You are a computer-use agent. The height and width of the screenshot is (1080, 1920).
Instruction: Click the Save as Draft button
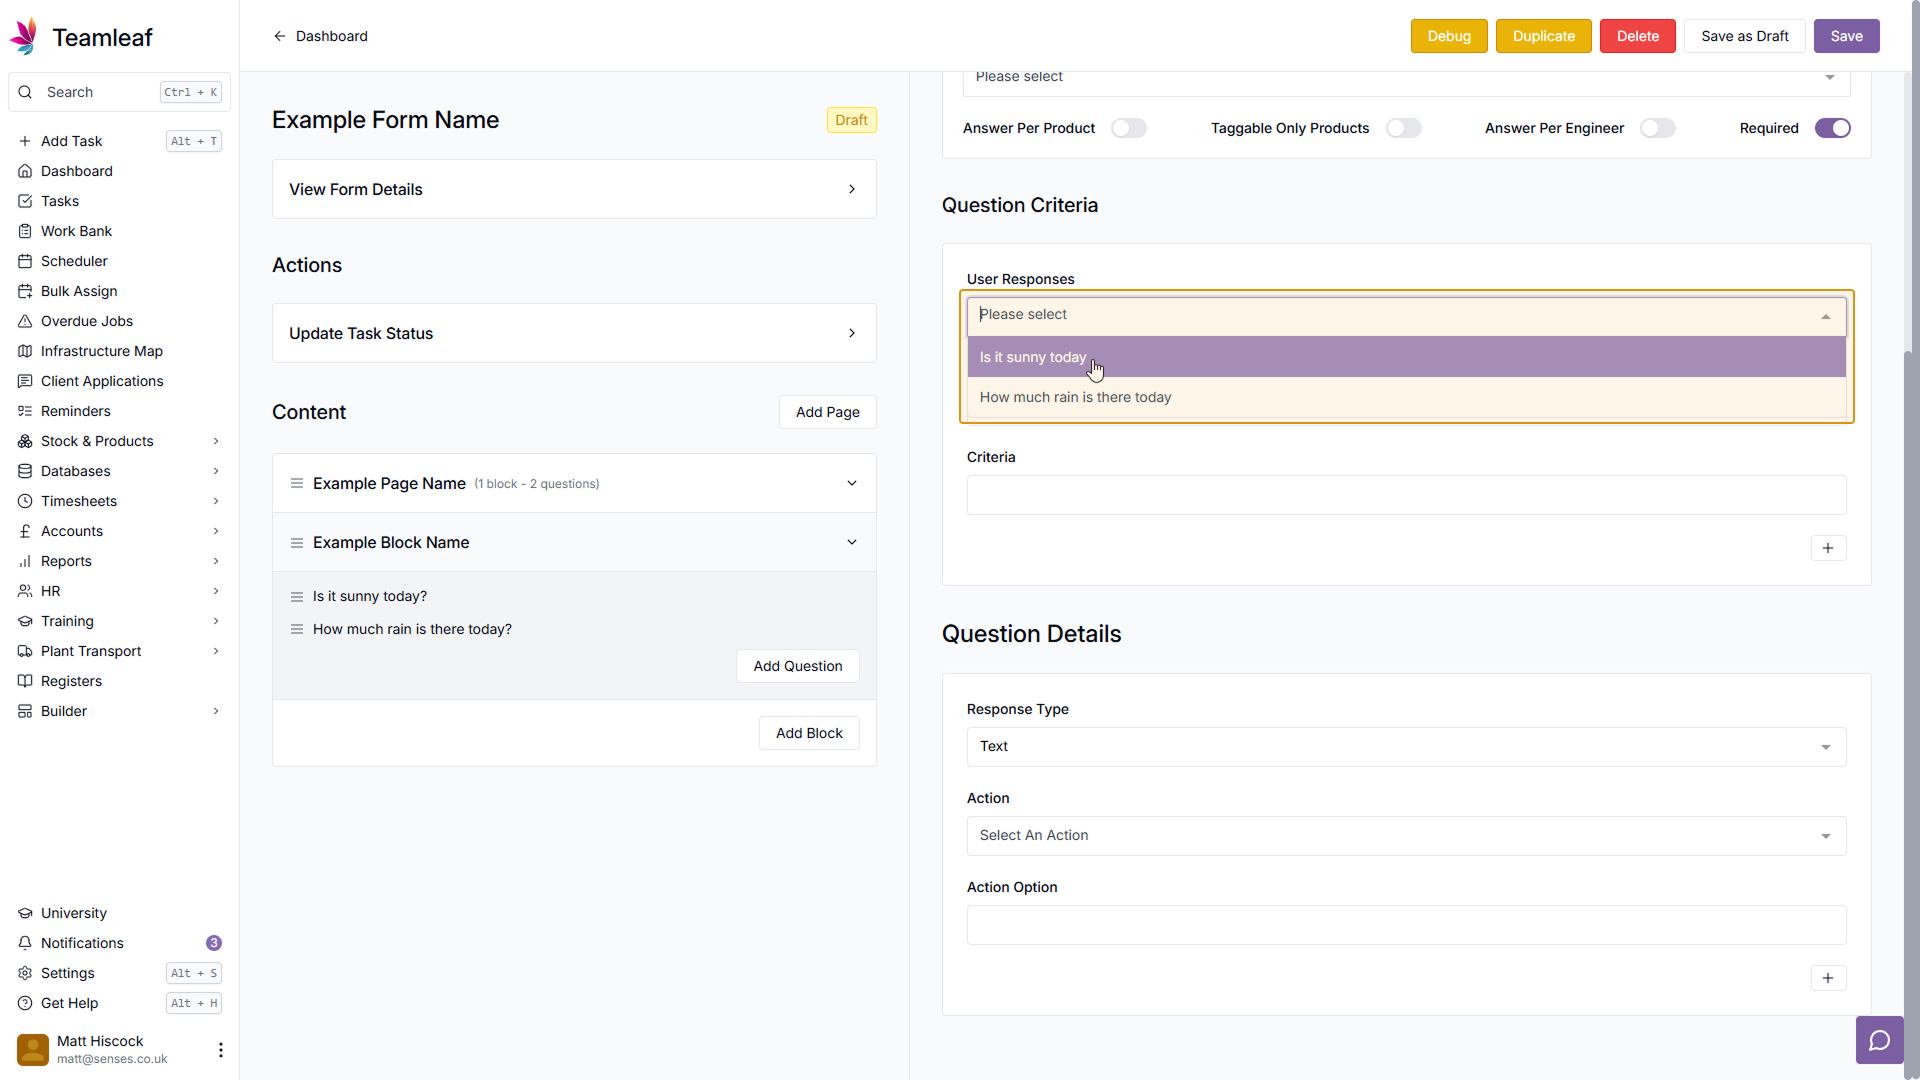tap(1744, 36)
